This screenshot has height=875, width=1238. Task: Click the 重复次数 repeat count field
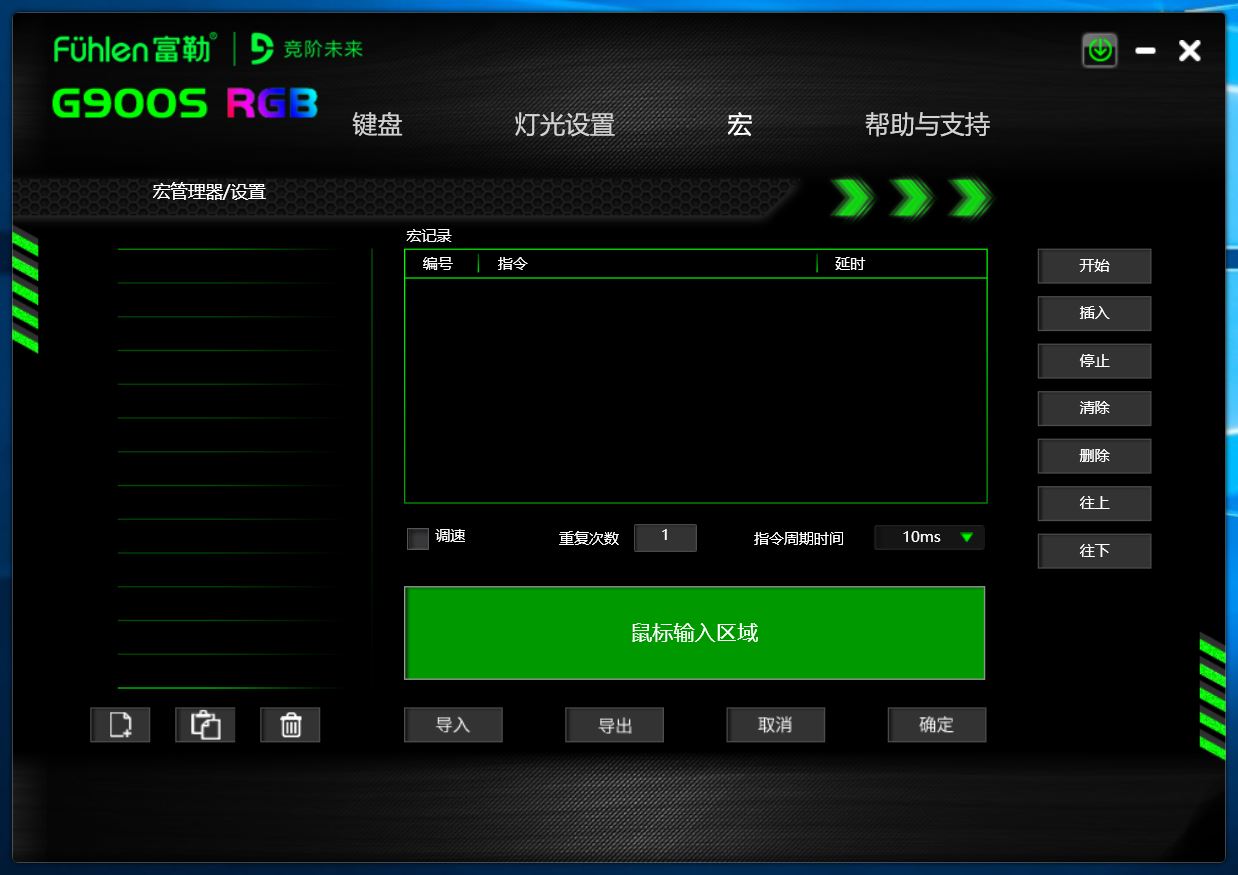(x=665, y=537)
